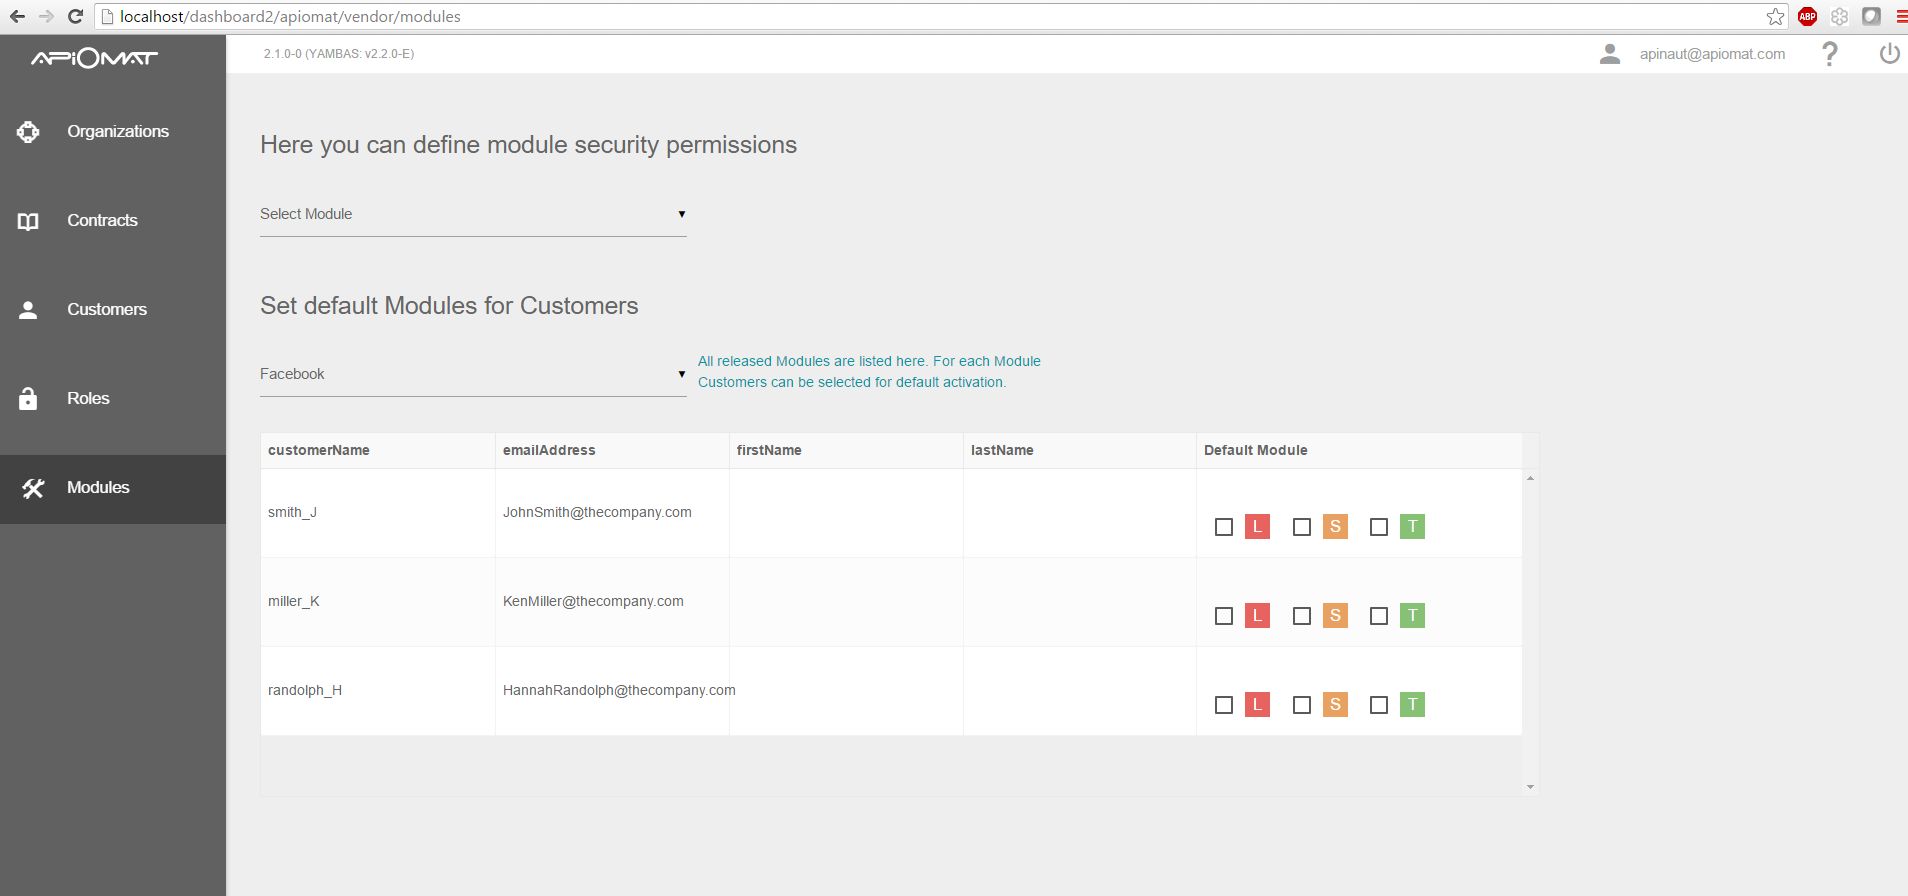Click red L badge for smith_J
The height and width of the screenshot is (896, 1908).
coord(1257,527)
